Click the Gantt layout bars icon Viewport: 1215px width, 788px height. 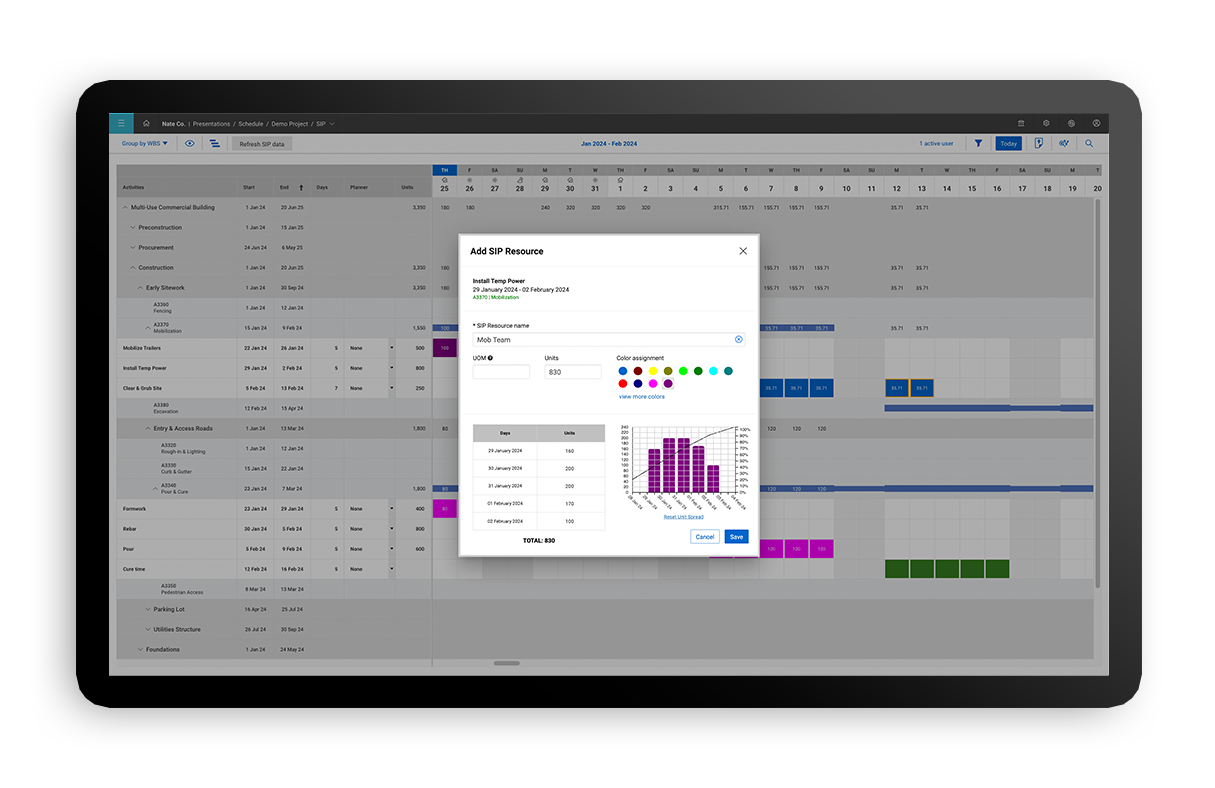tap(215, 143)
